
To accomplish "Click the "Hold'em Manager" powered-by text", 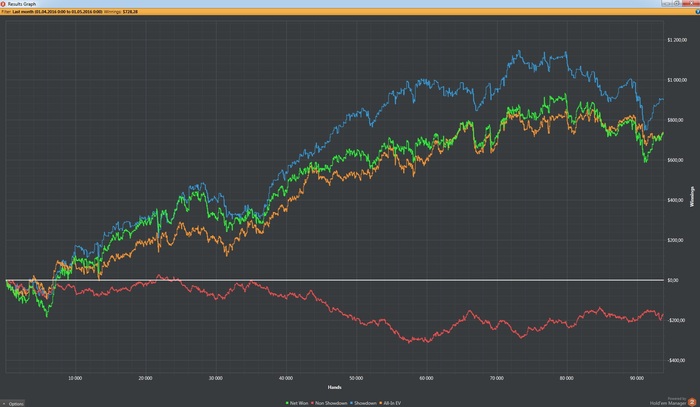I will click(x=668, y=403).
